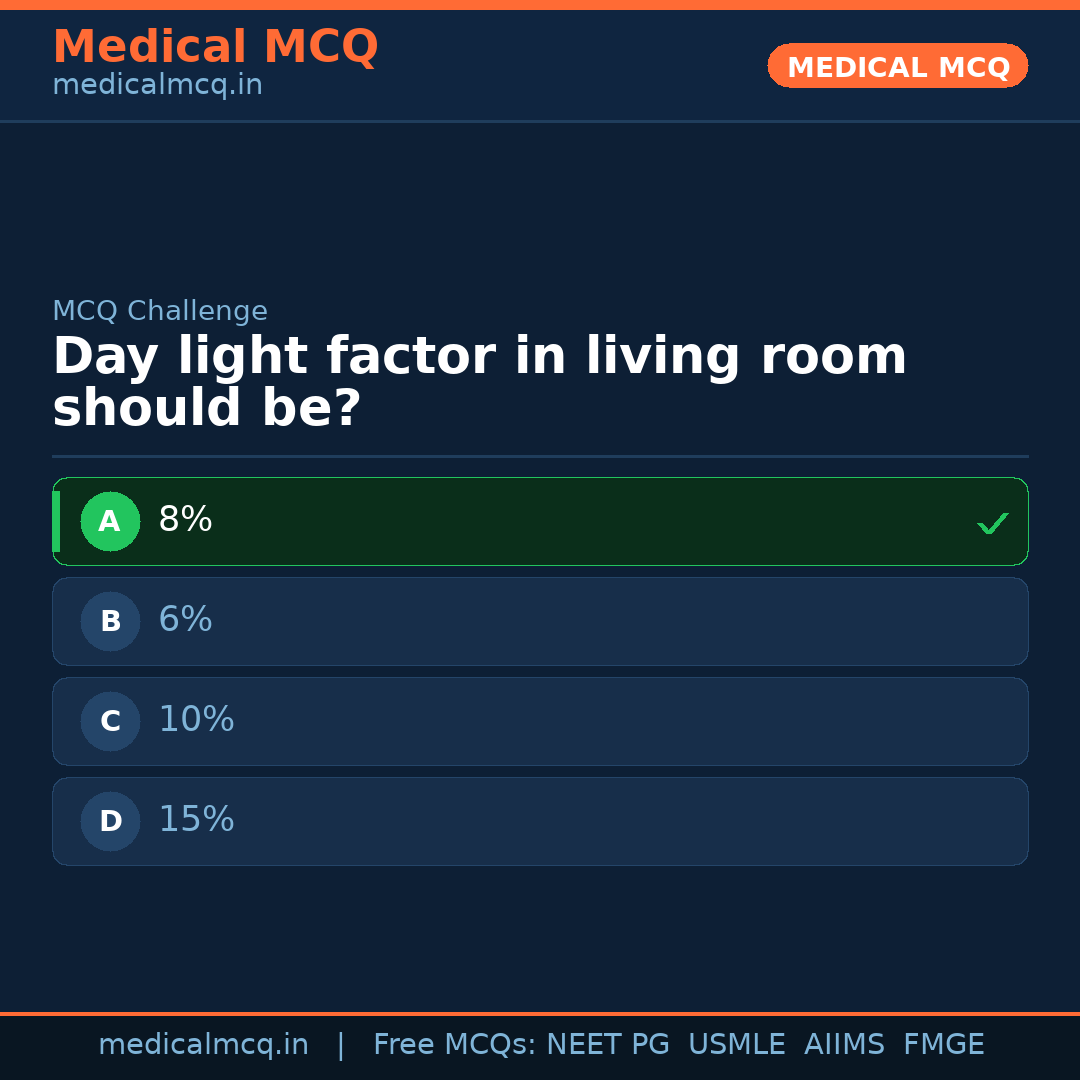Select NEET PG in the footer
1080x1080 pixels.
coord(608,1045)
